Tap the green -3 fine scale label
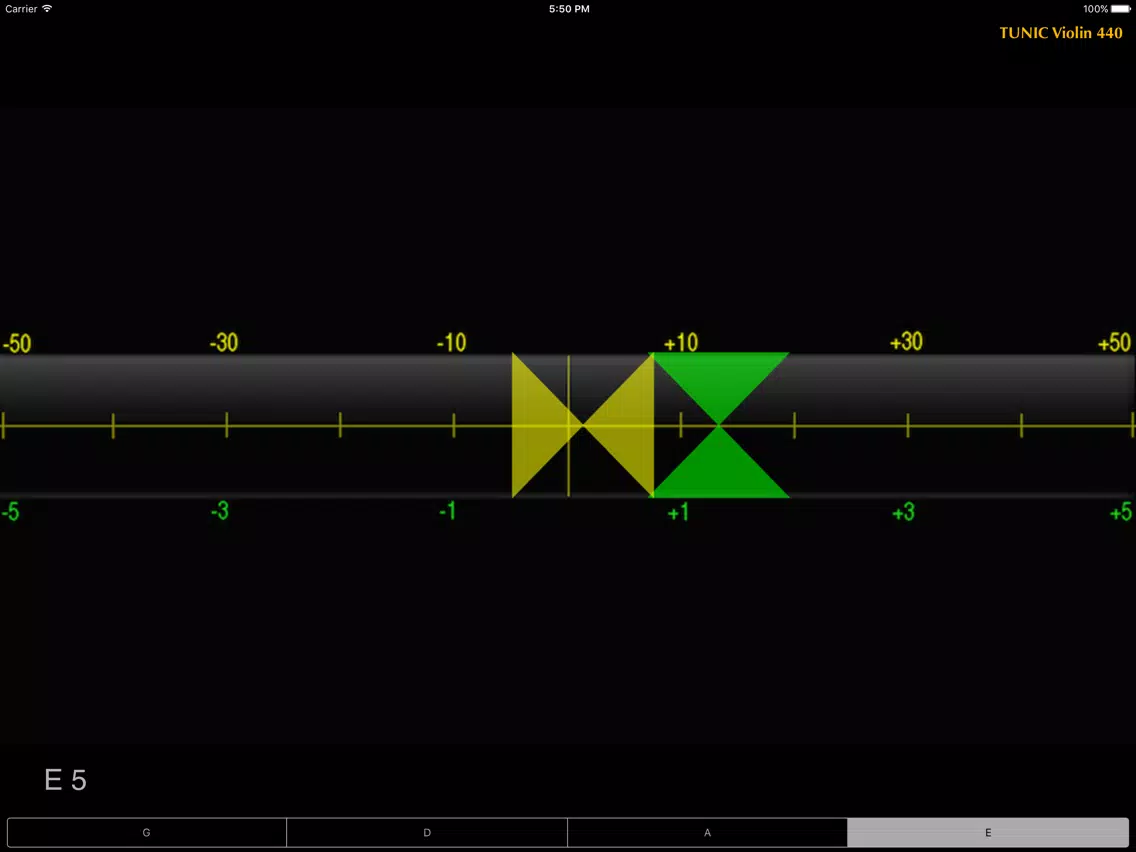Screen dimensions: 1136x852 point(220,512)
